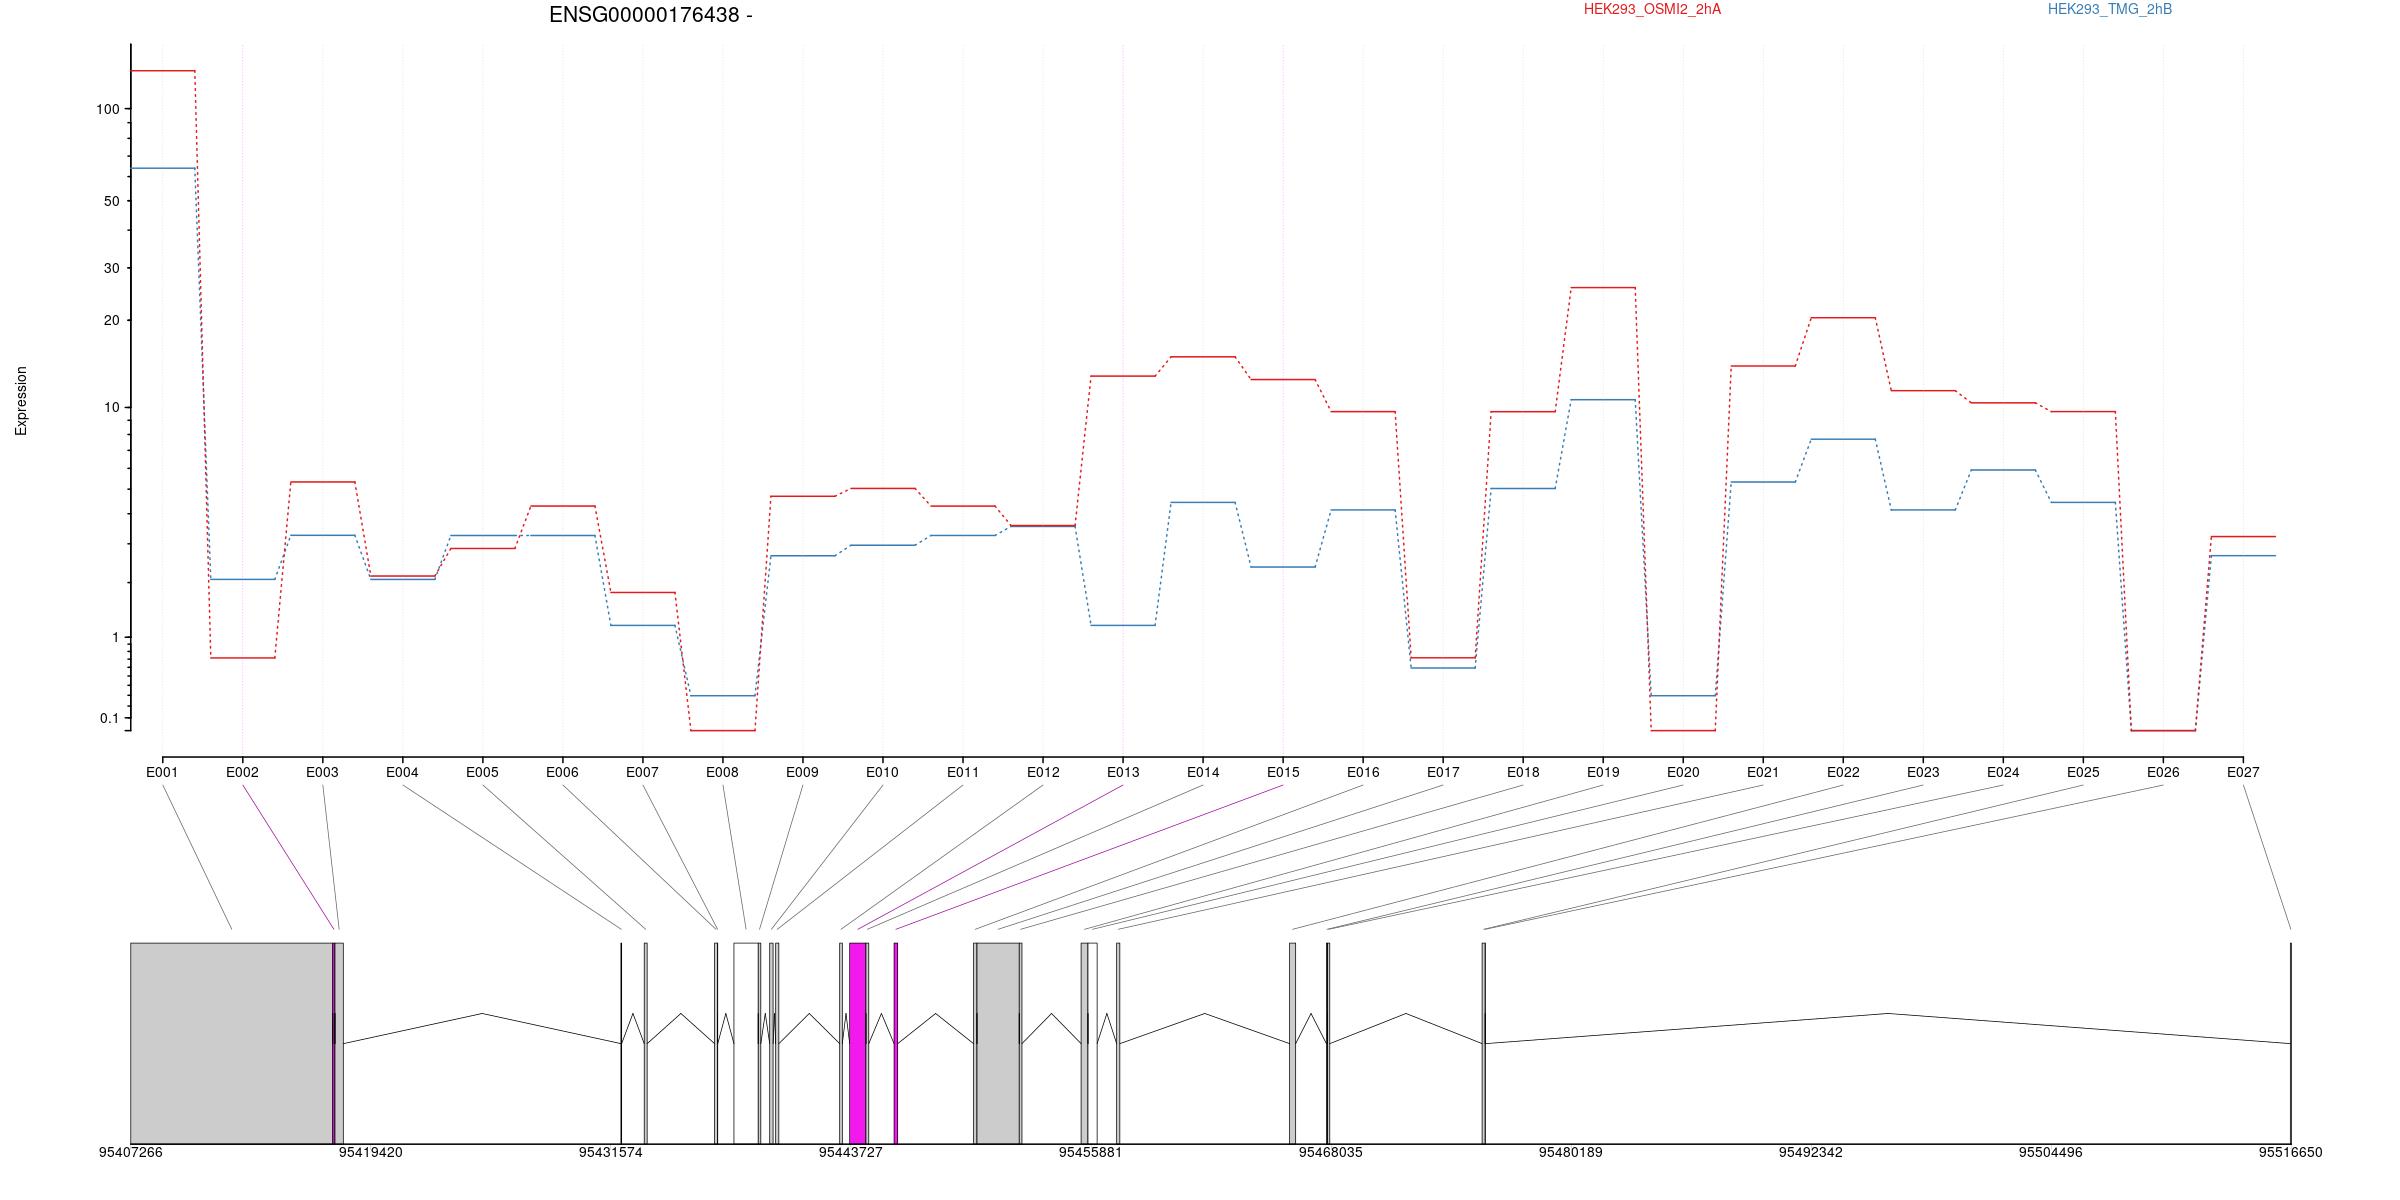Click exon label E023
Viewport: 2400px width, 1200px height.
1923,772
